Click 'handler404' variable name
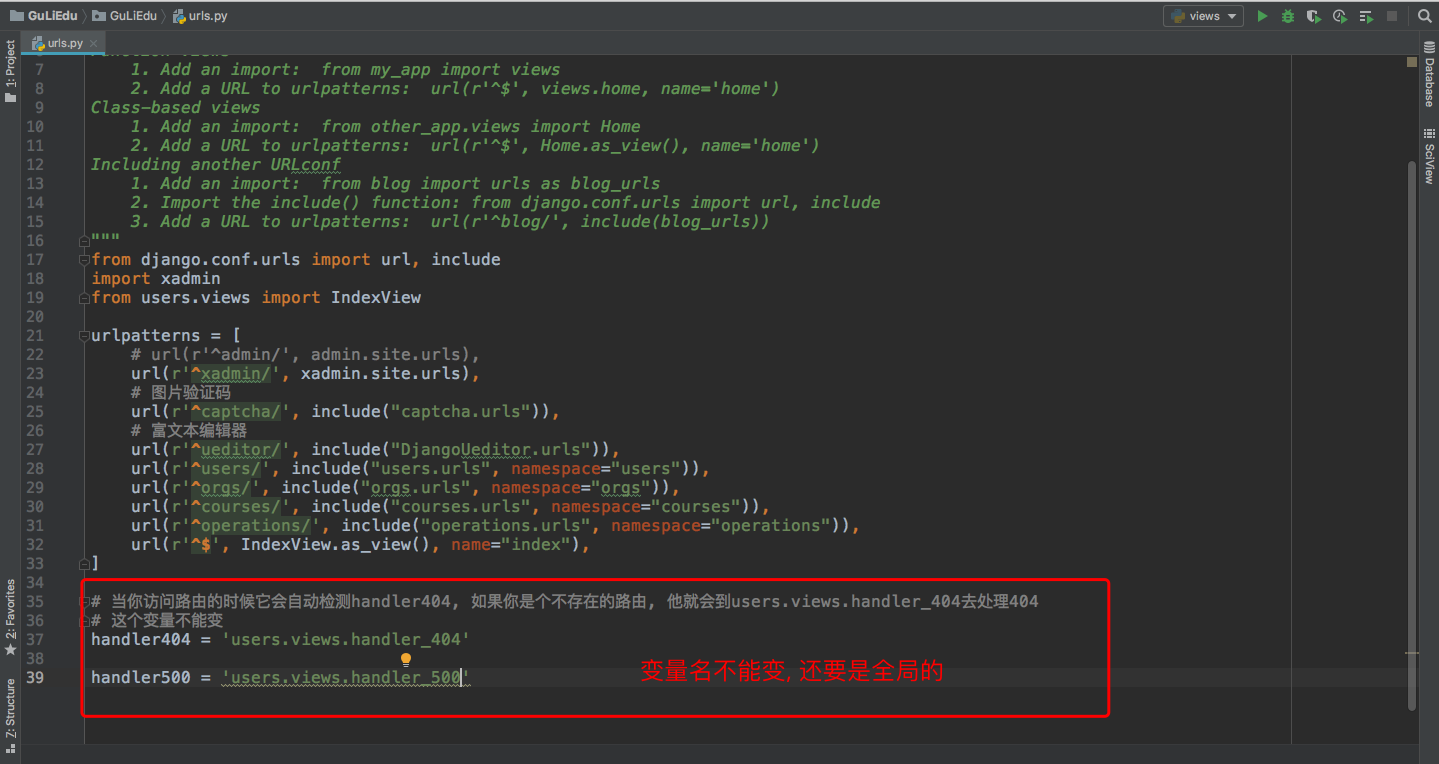This screenshot has height=764, width=1439. point(140,639)
